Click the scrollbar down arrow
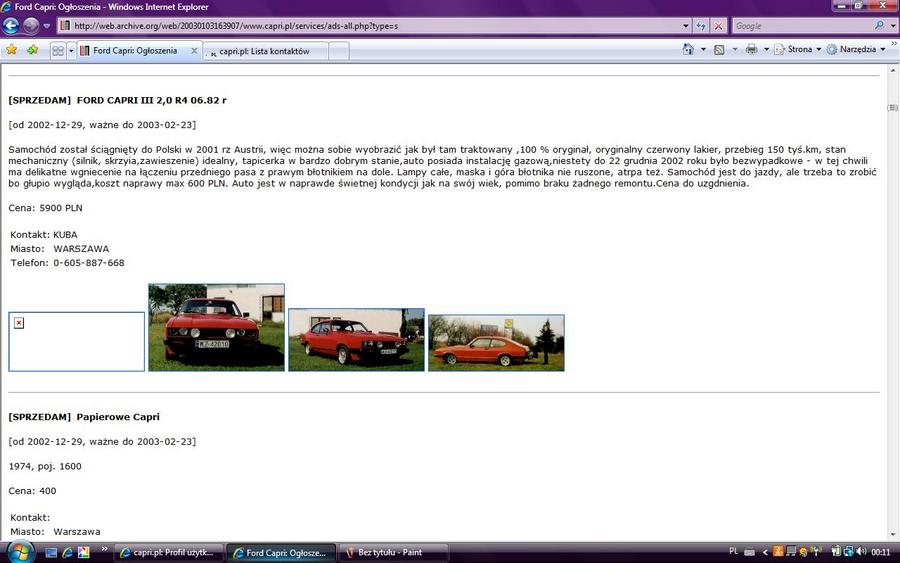 (893, 534)
